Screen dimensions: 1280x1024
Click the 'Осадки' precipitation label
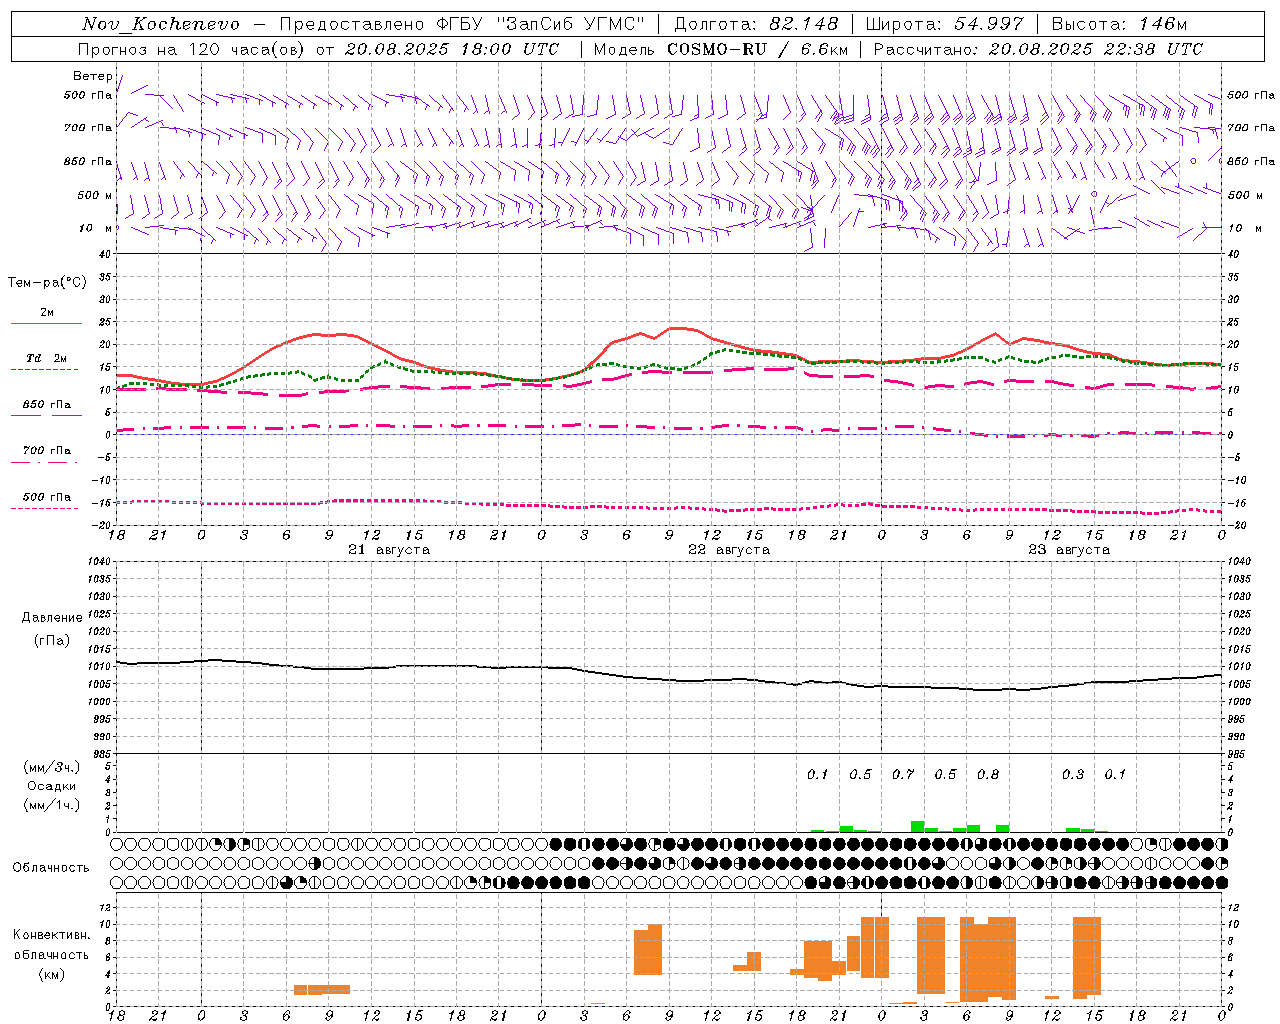point(51,786)
